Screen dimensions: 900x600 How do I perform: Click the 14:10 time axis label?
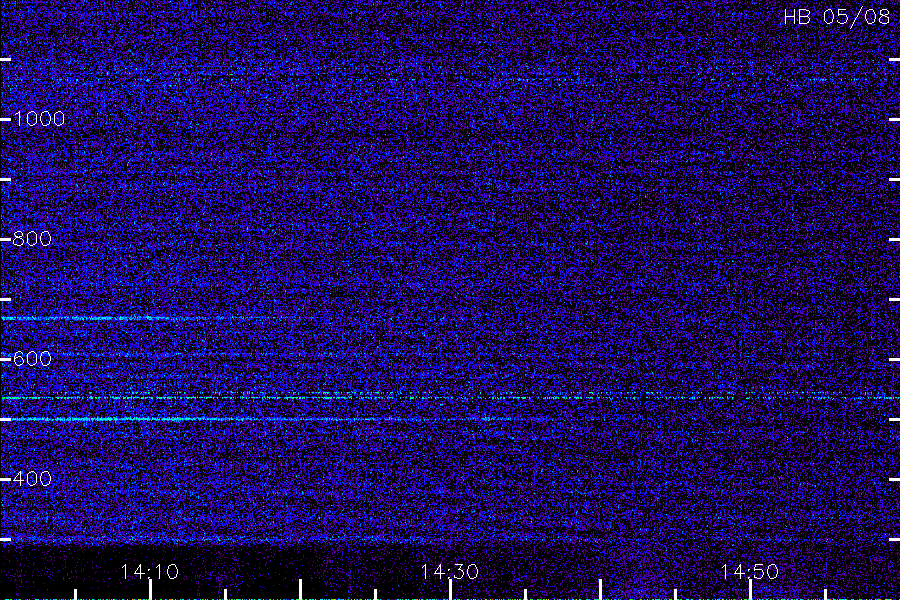(x=150, y=572)
